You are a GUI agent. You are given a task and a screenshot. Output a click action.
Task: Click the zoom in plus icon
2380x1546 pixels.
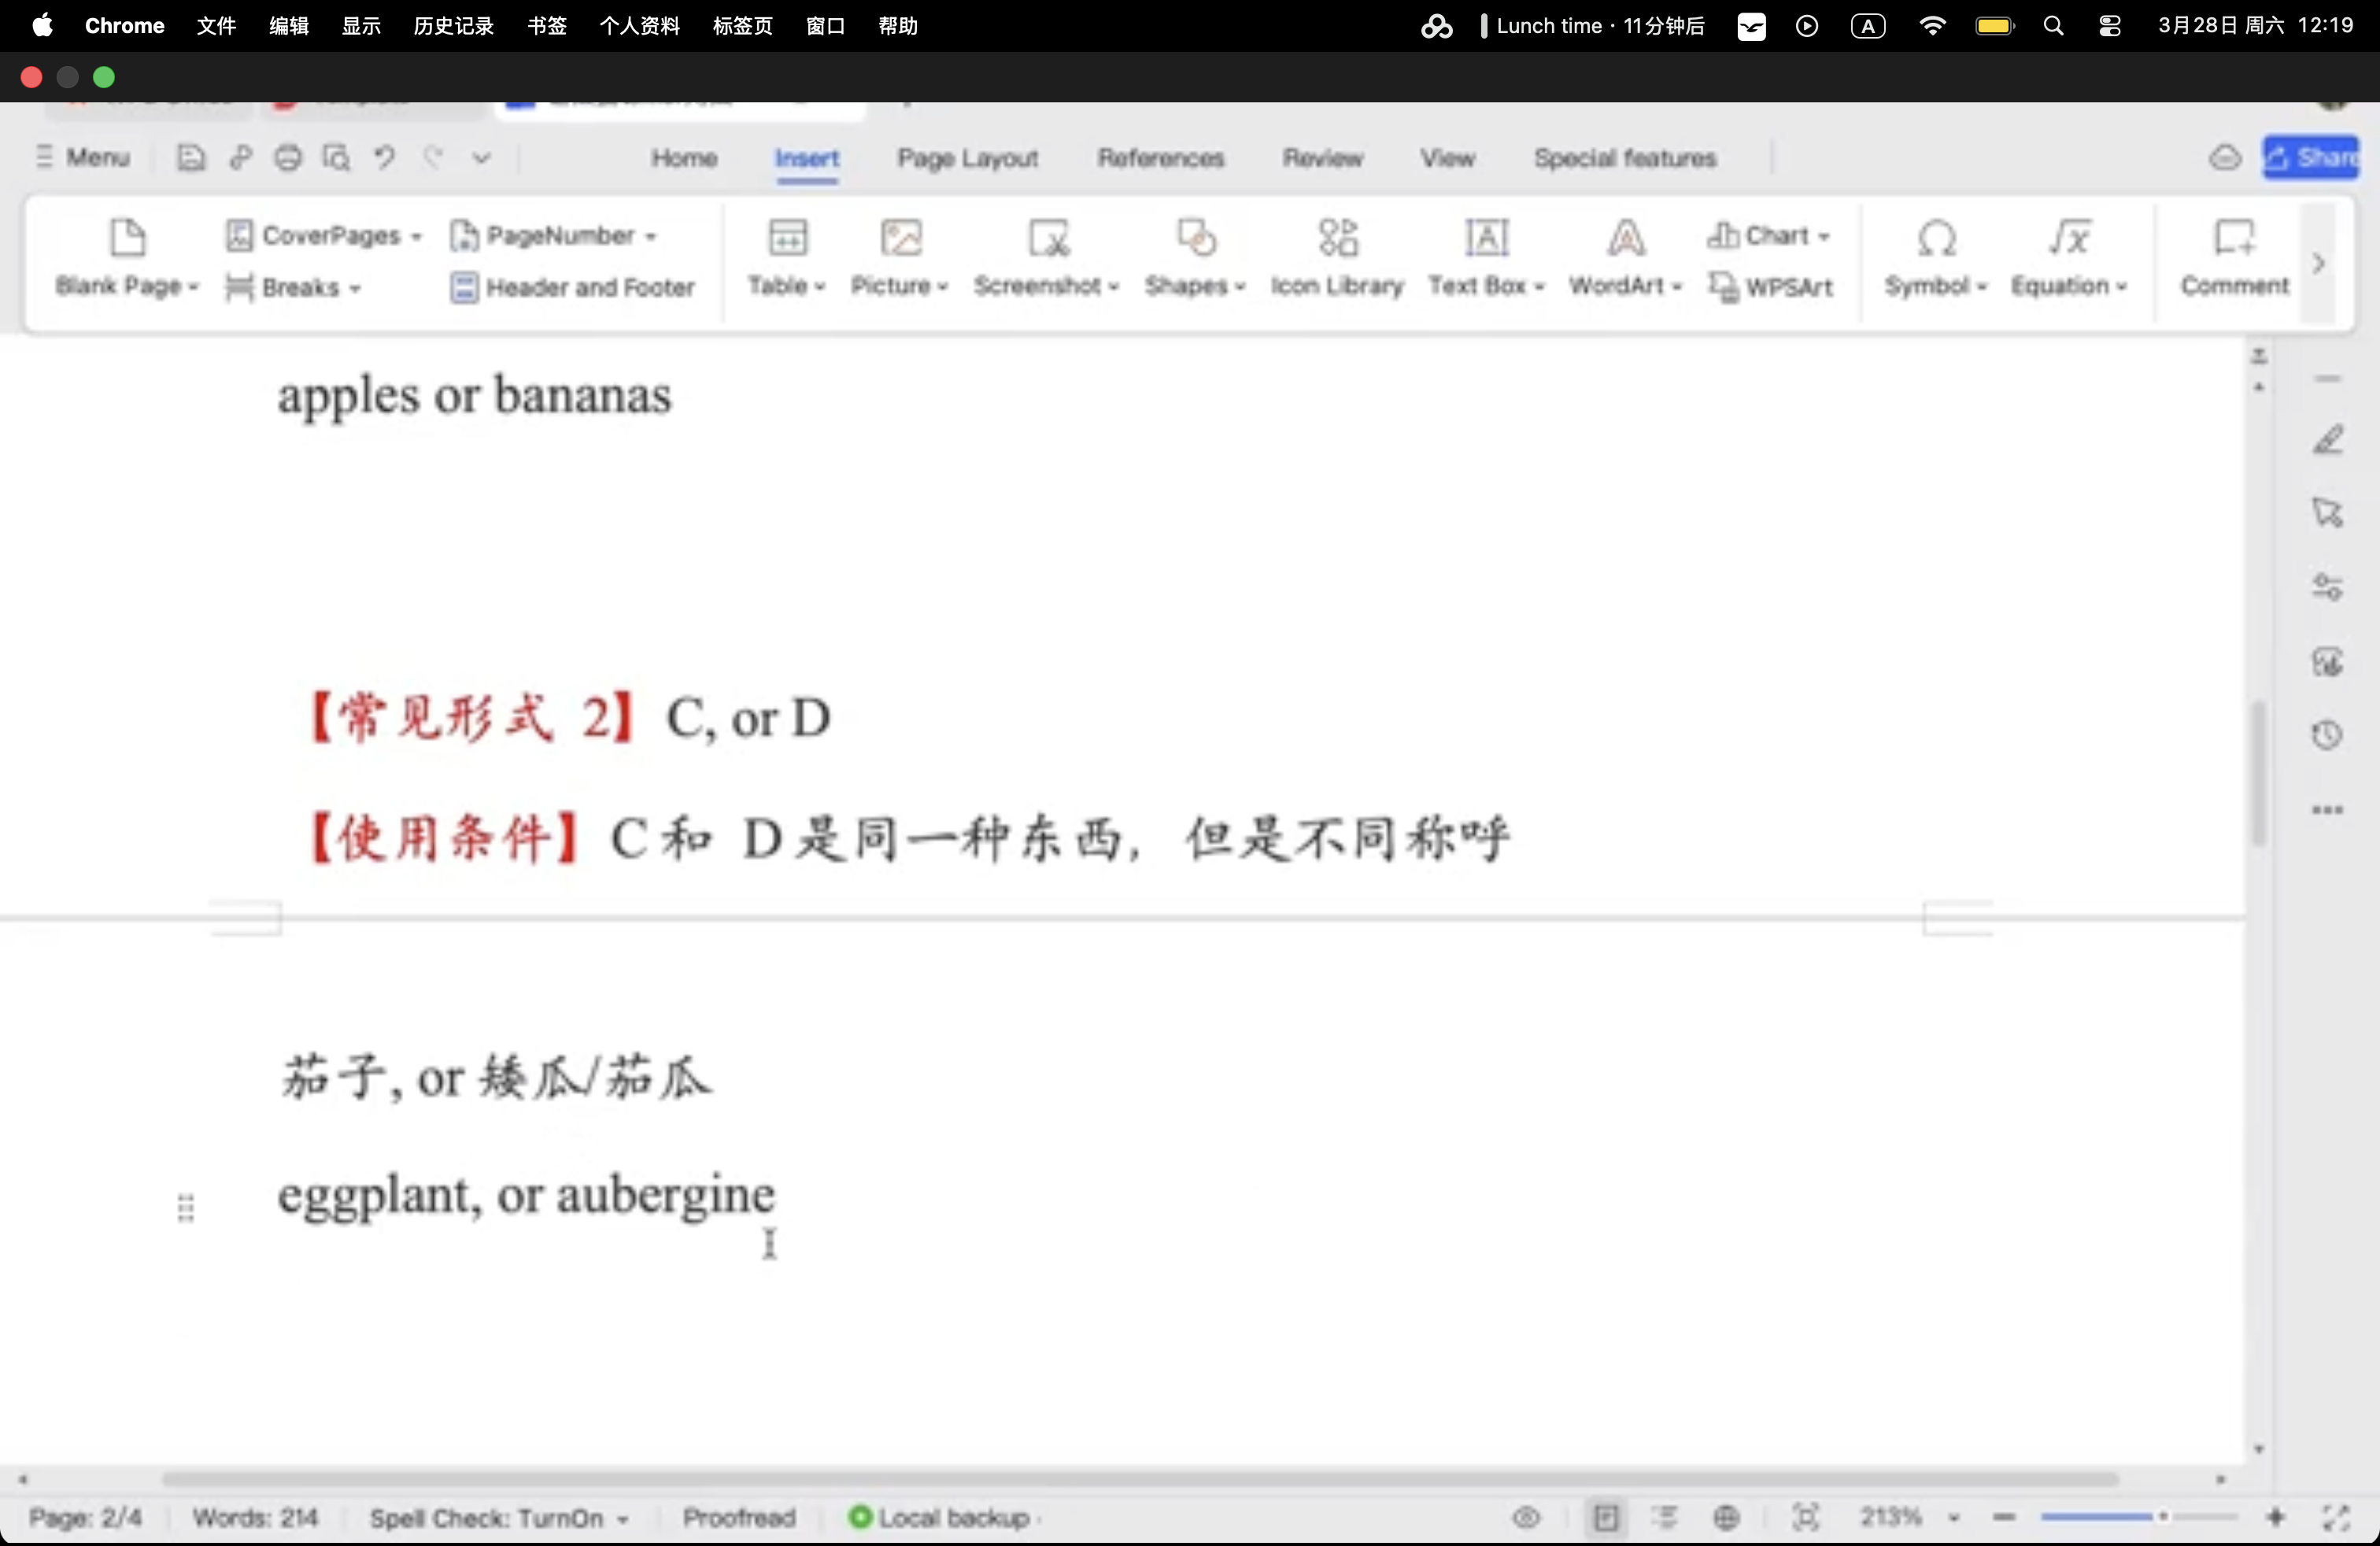(x=2276, y=1517)
